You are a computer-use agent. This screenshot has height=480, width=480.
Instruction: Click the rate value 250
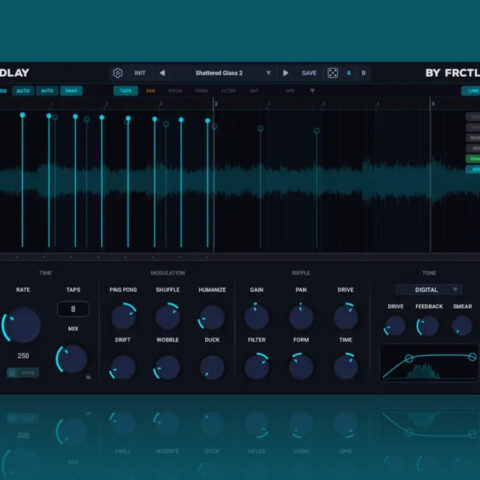[x=23, y=356]
